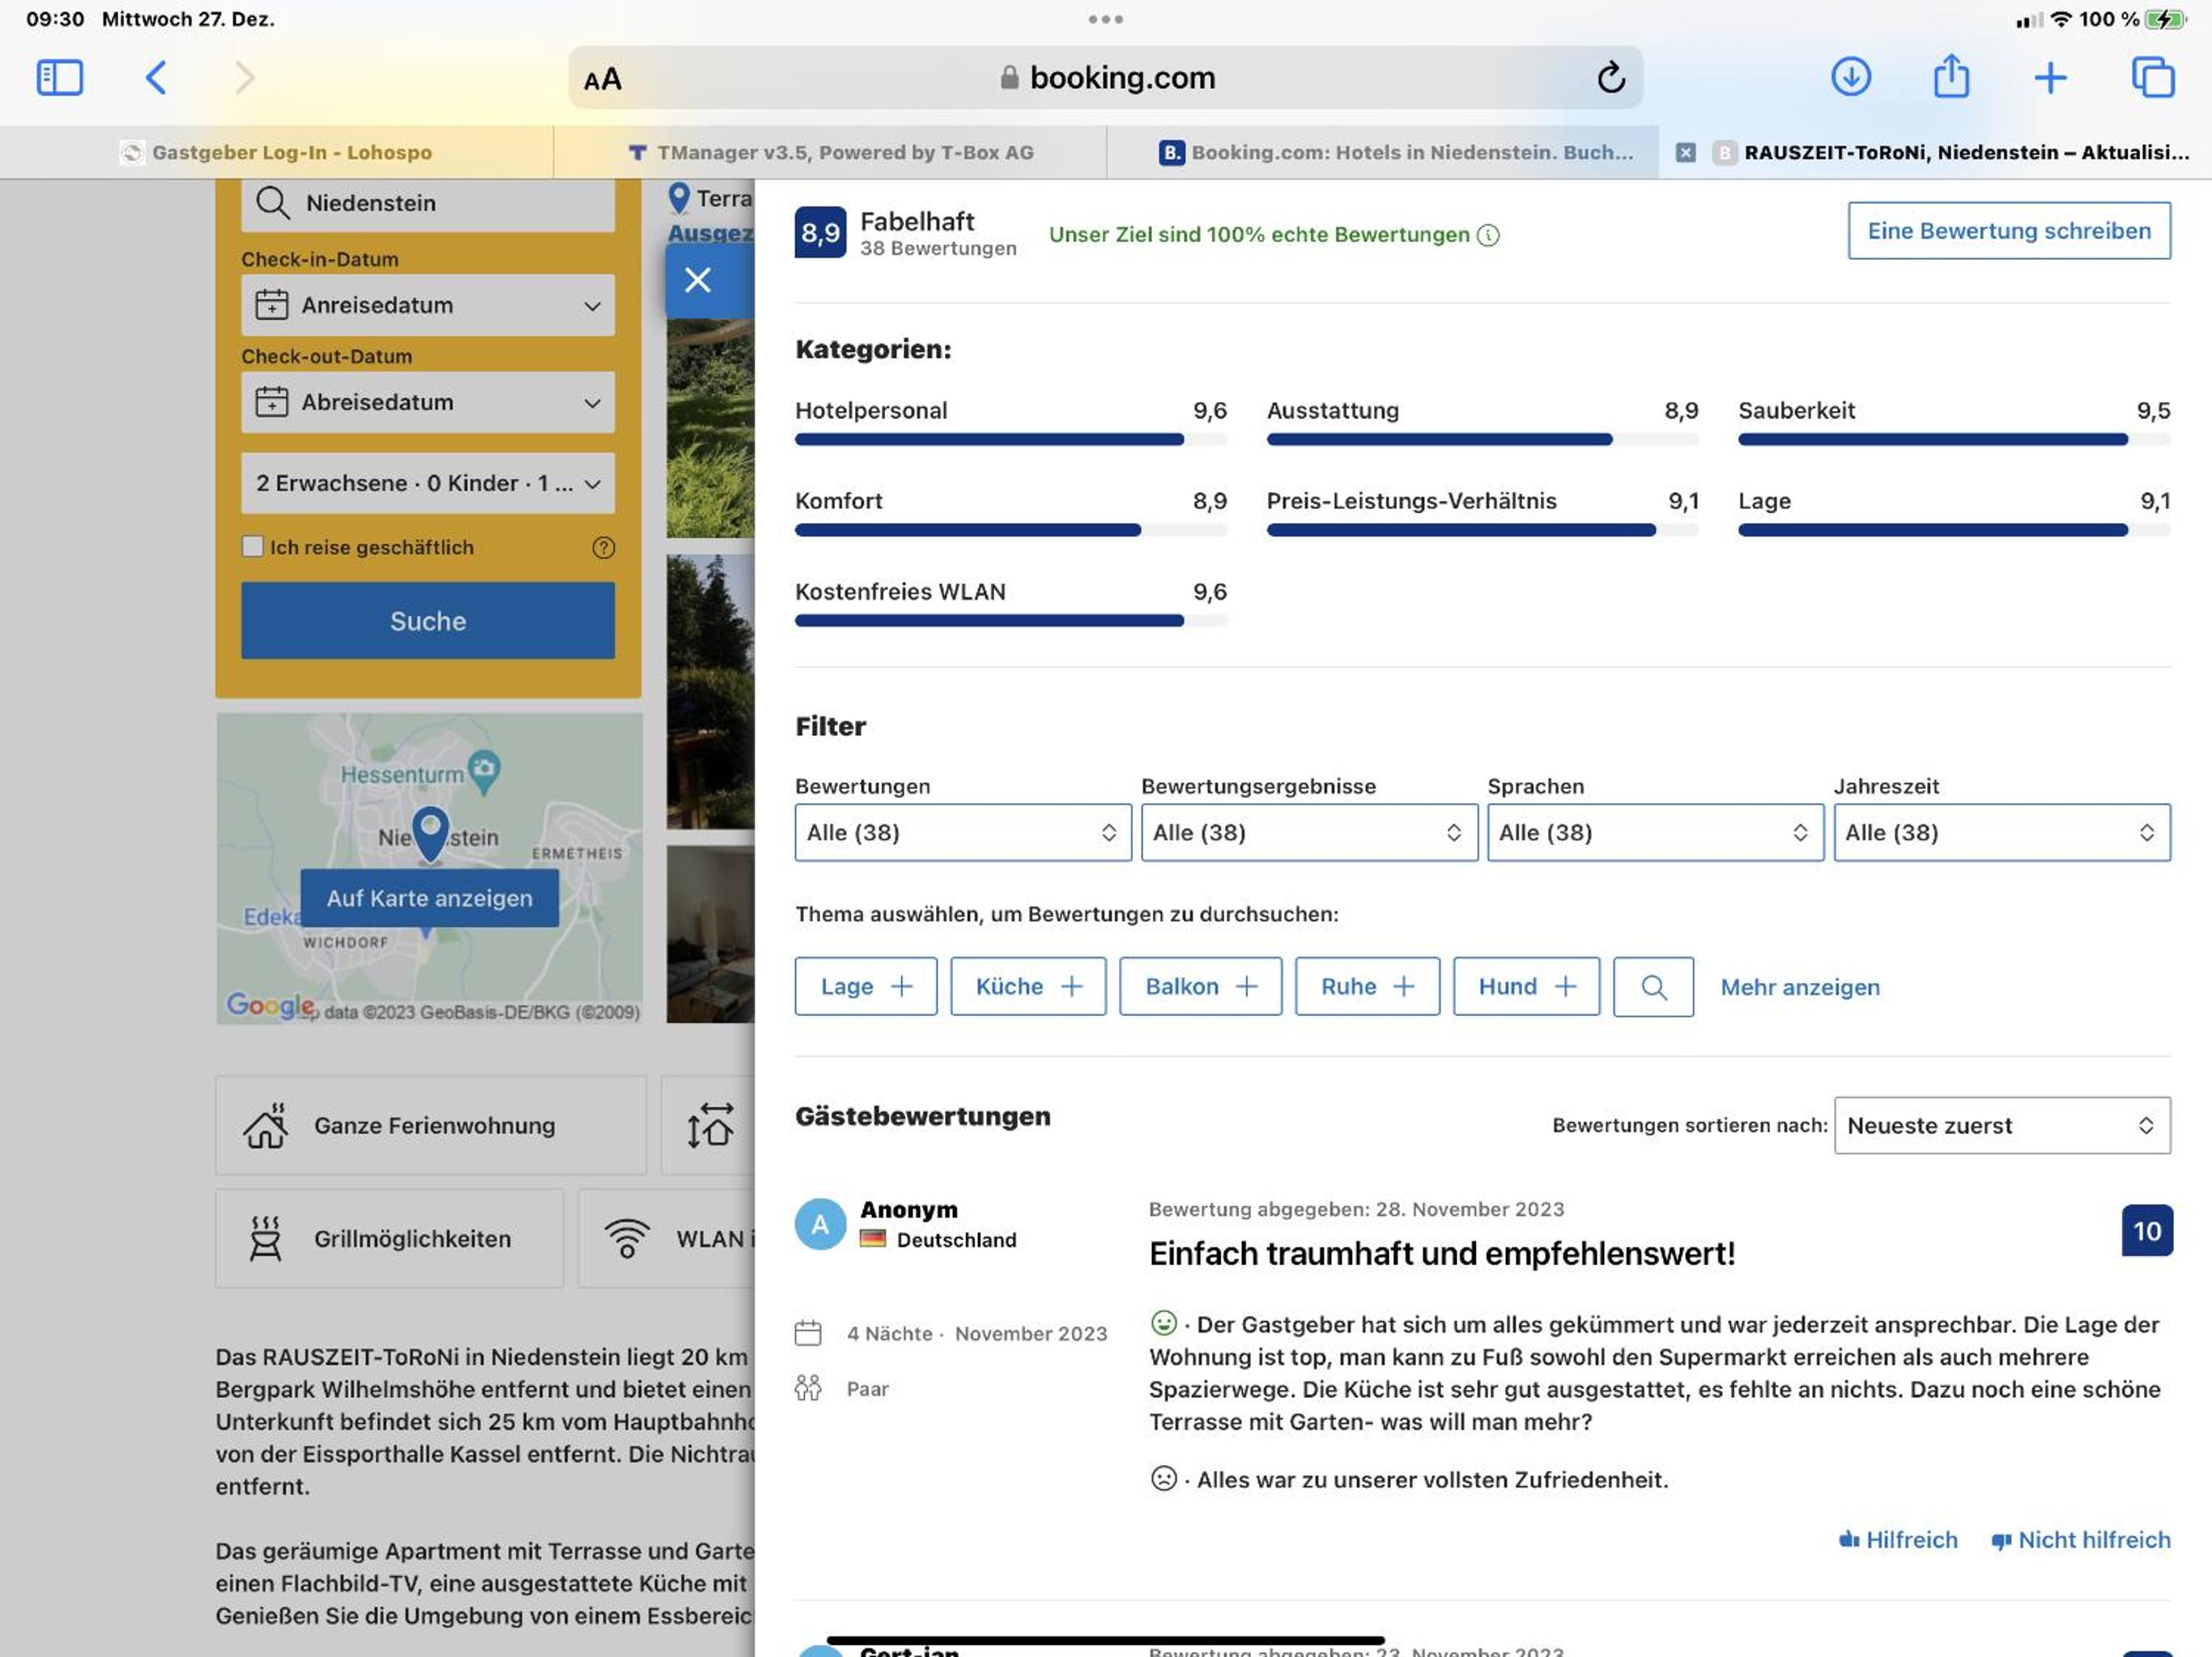Image resolution: width=2212 pixels, height=1657 pixels.
Task: Add a new Safari tab
Action: coord(2050,77)
